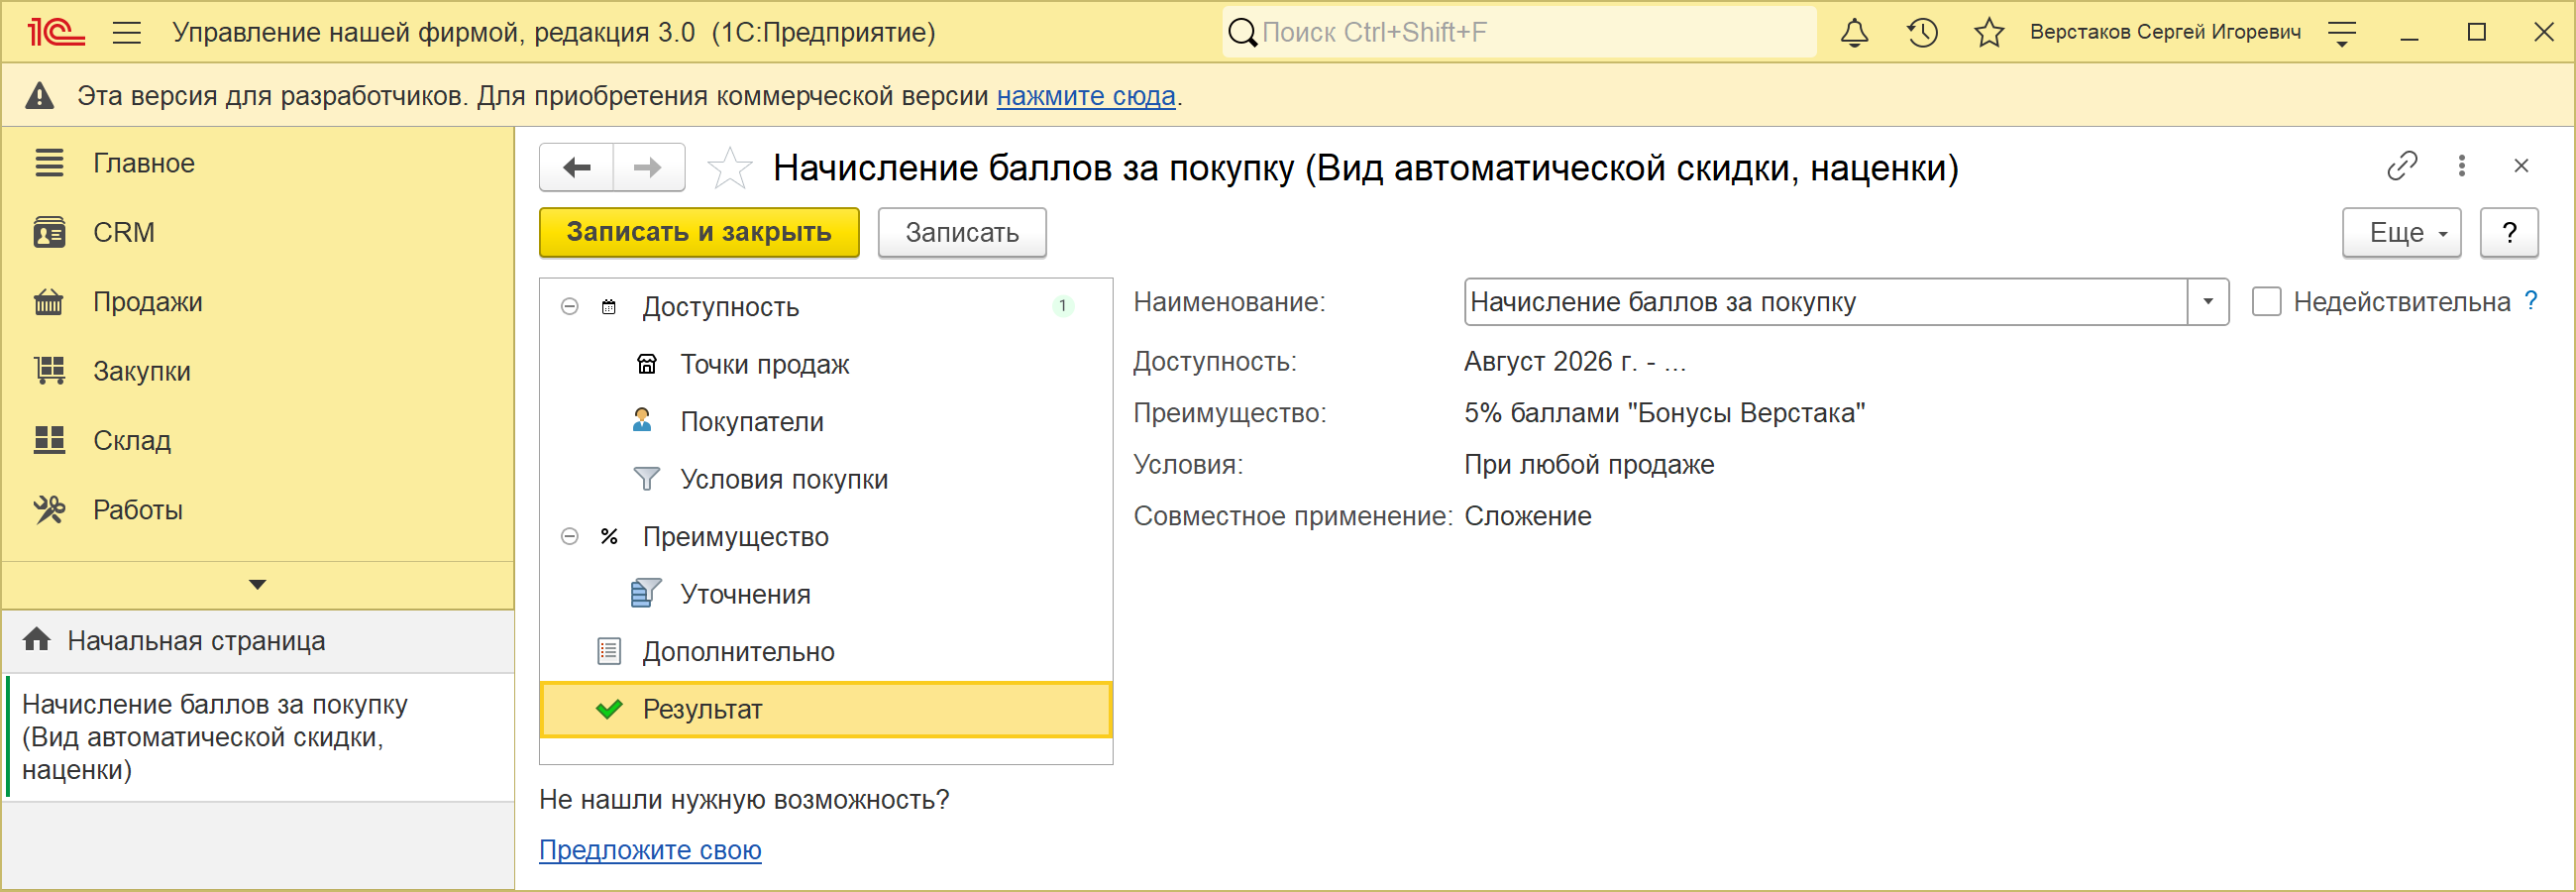
Task: Open service settings menu icon
Action: click(2342, 33)
